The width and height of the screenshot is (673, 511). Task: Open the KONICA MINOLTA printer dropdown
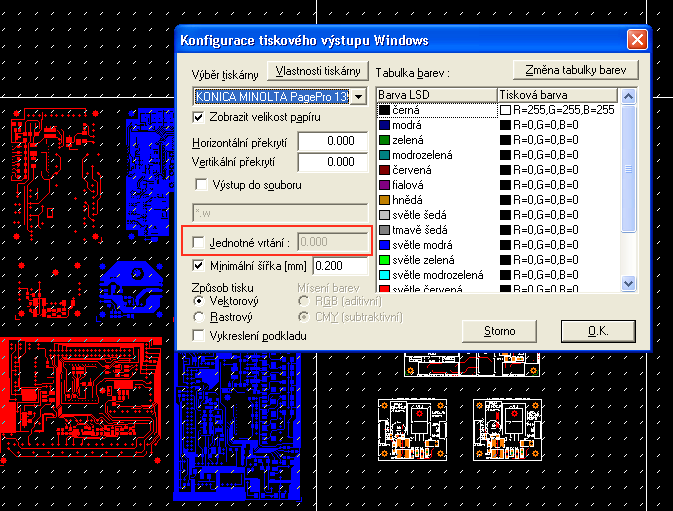[358, 98]
